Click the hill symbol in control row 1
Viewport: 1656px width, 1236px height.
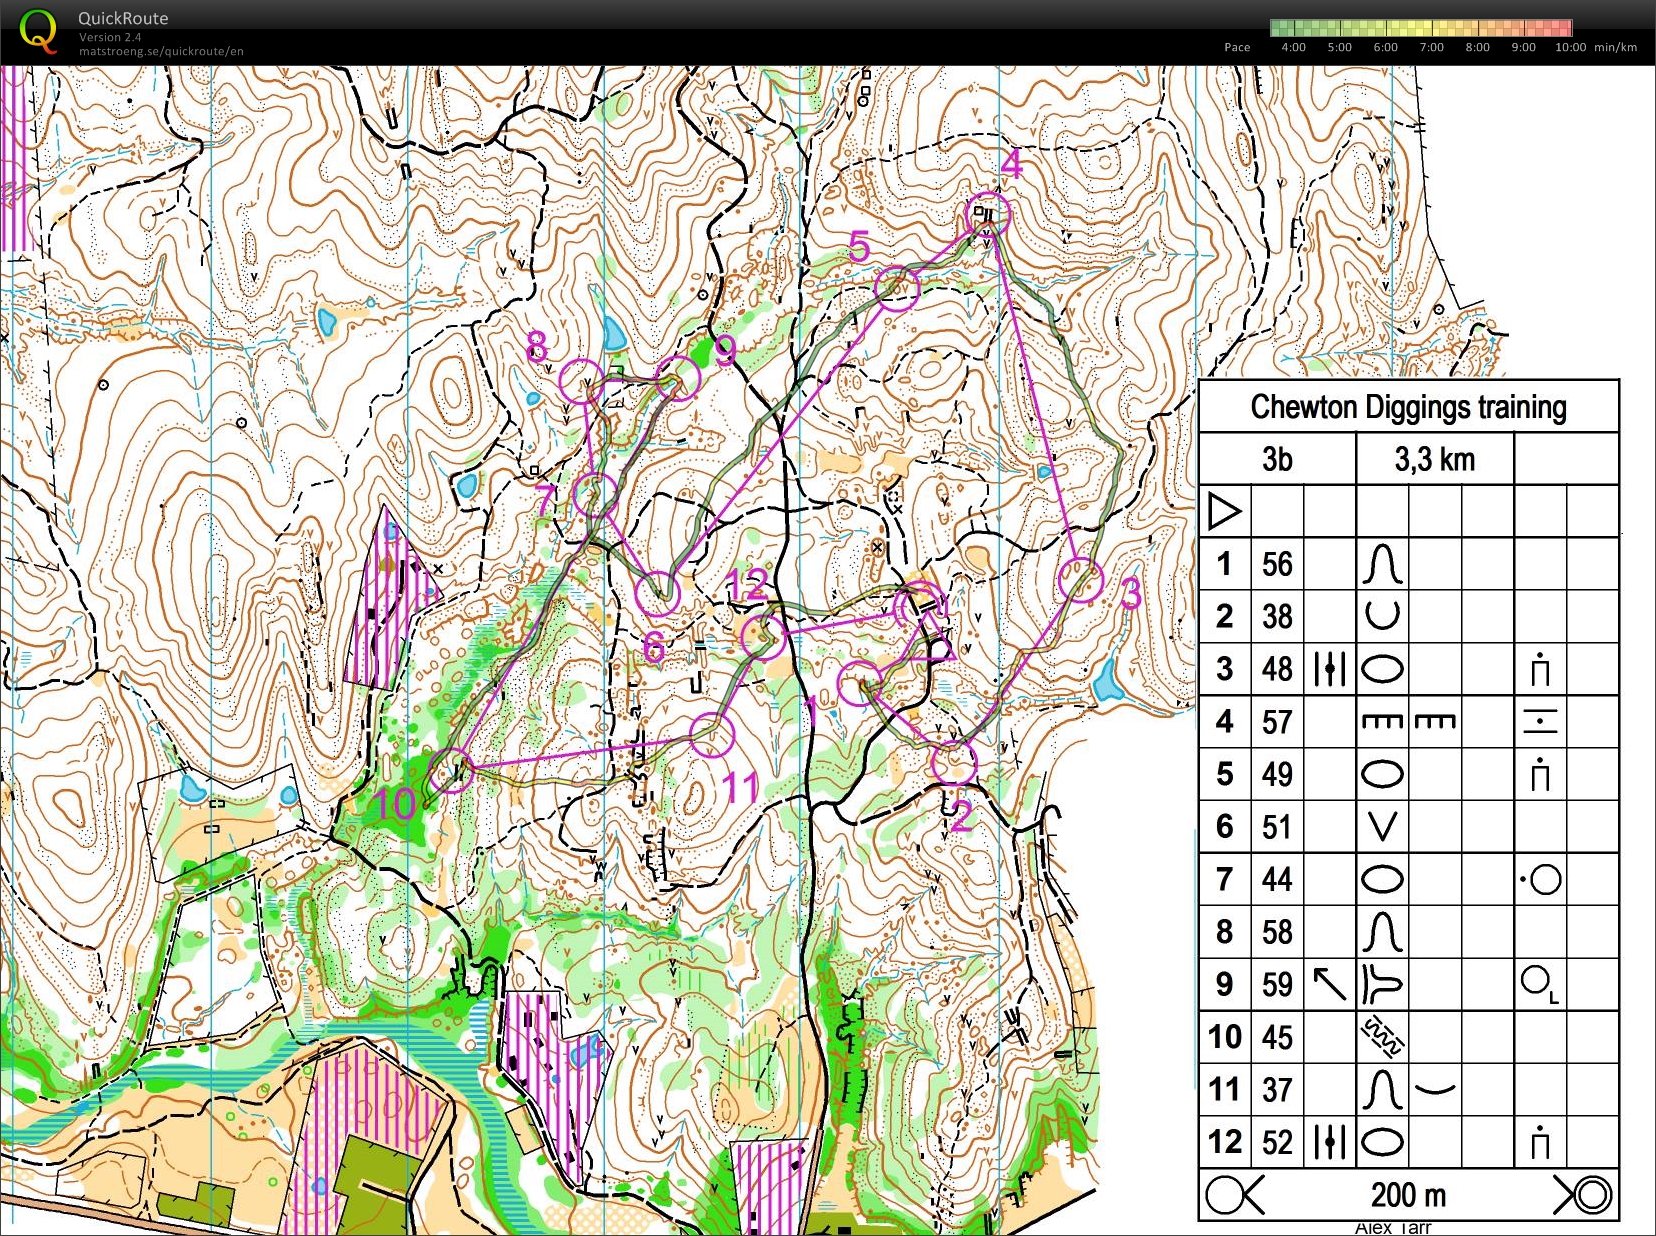point(1382,564)
